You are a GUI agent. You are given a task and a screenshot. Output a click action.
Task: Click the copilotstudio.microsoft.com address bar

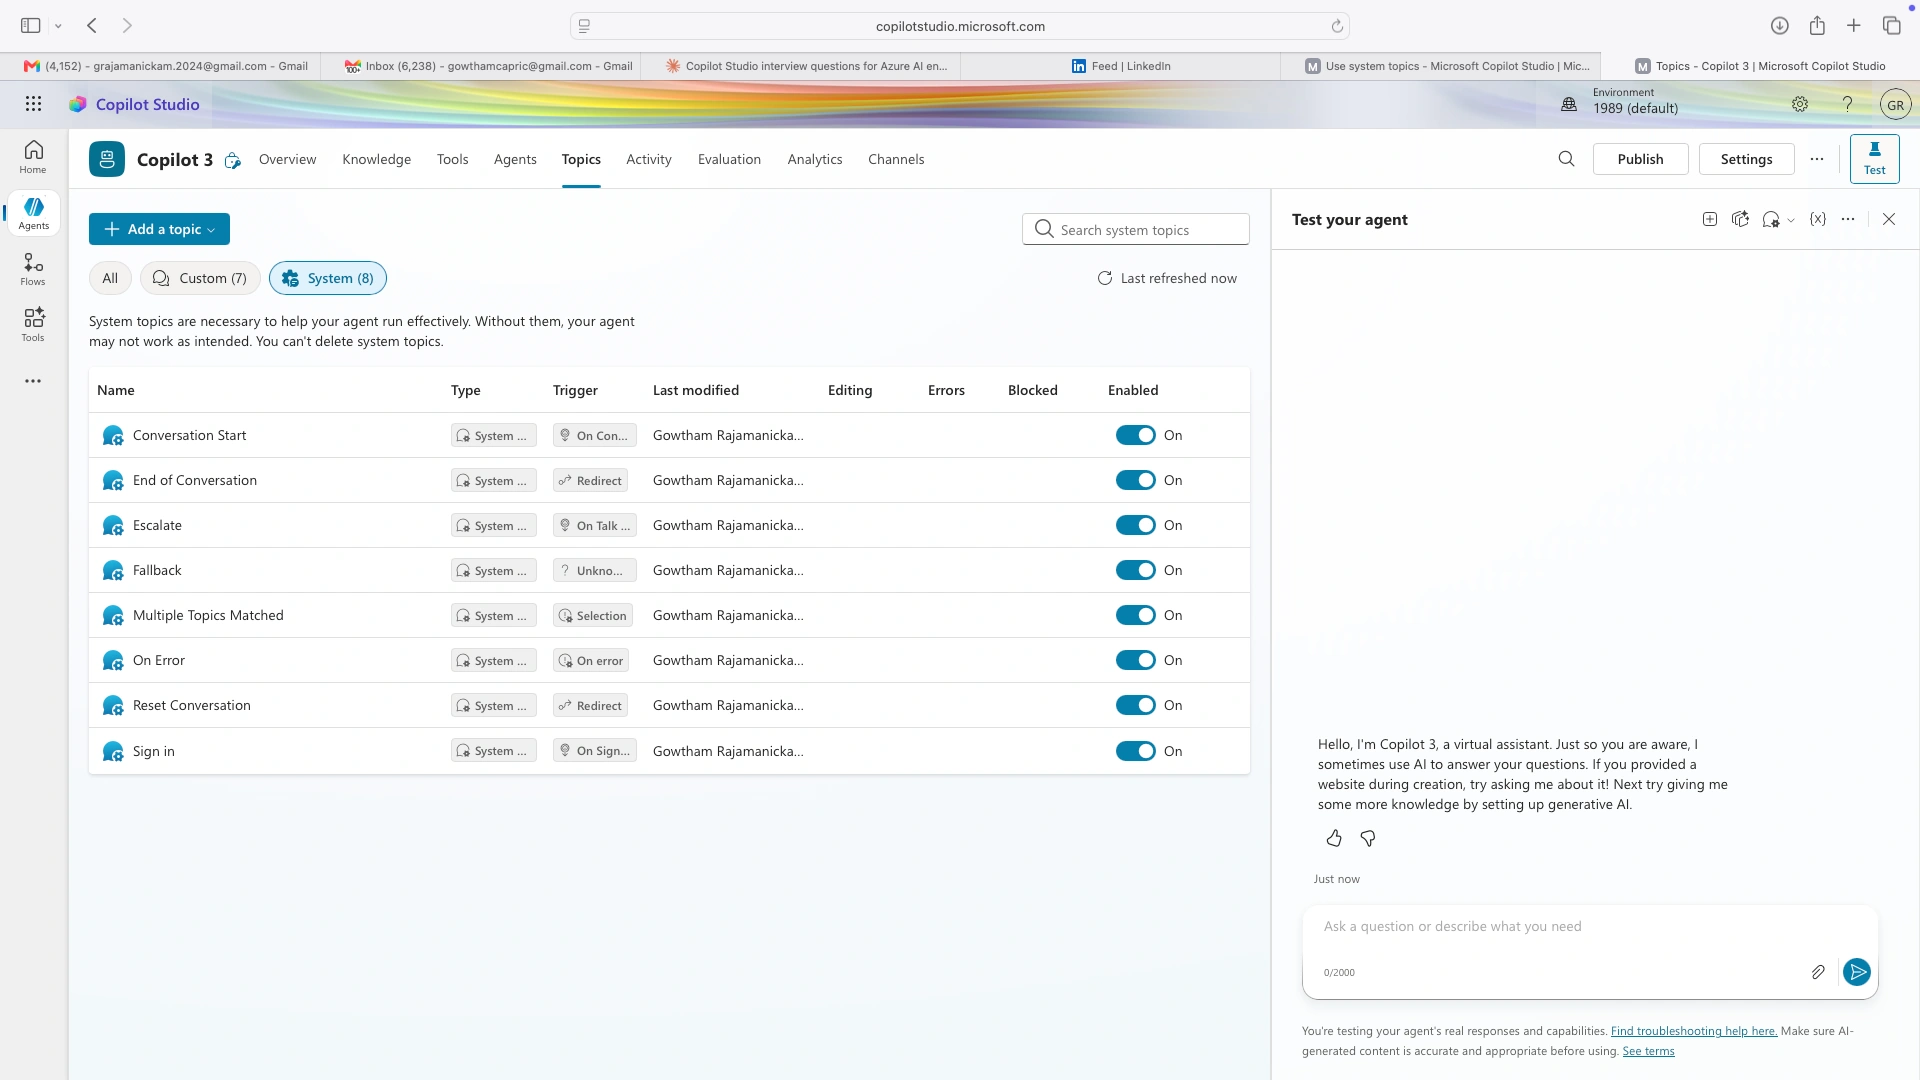pyautogui.click(x=960, y=26)
